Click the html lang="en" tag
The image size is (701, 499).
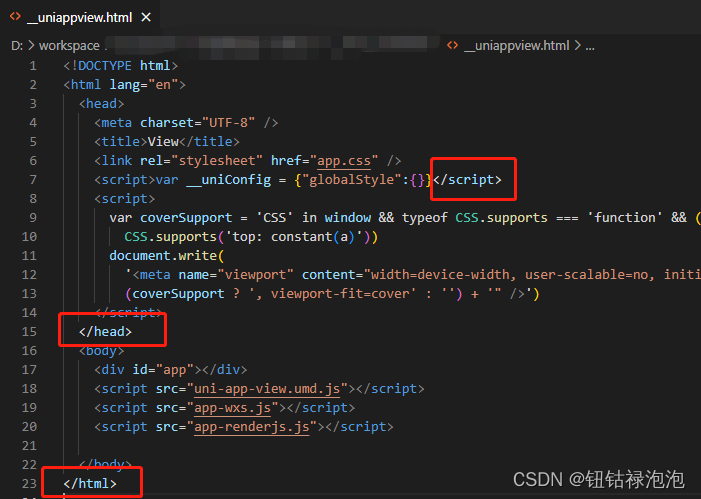[124, 85]
